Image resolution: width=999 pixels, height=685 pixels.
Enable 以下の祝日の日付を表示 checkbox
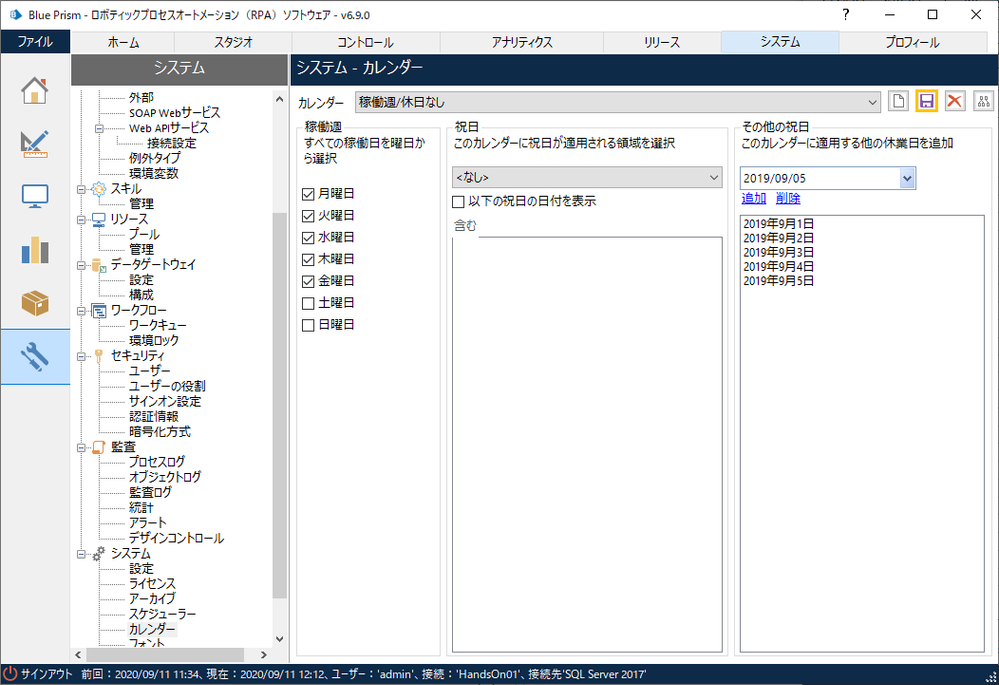click(x=458, y=202)
